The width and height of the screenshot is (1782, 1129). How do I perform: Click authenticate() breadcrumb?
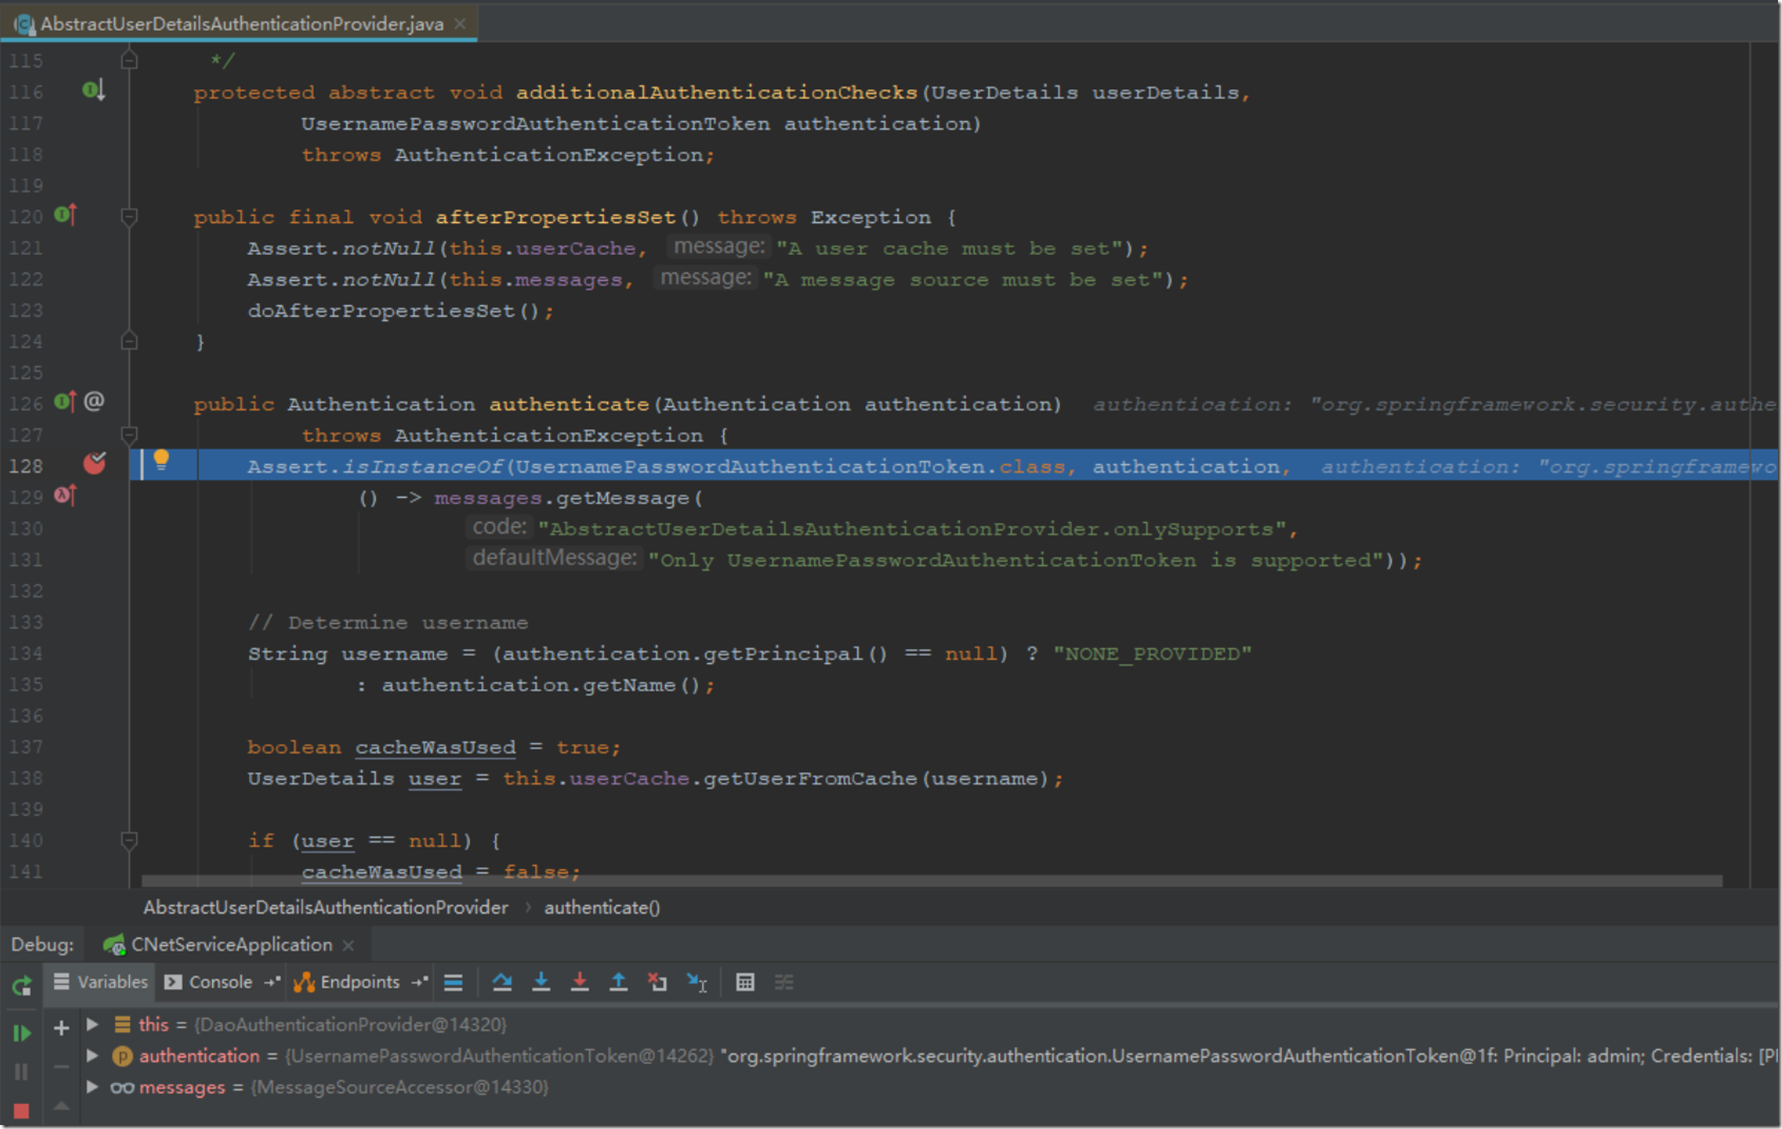[602, 908]
